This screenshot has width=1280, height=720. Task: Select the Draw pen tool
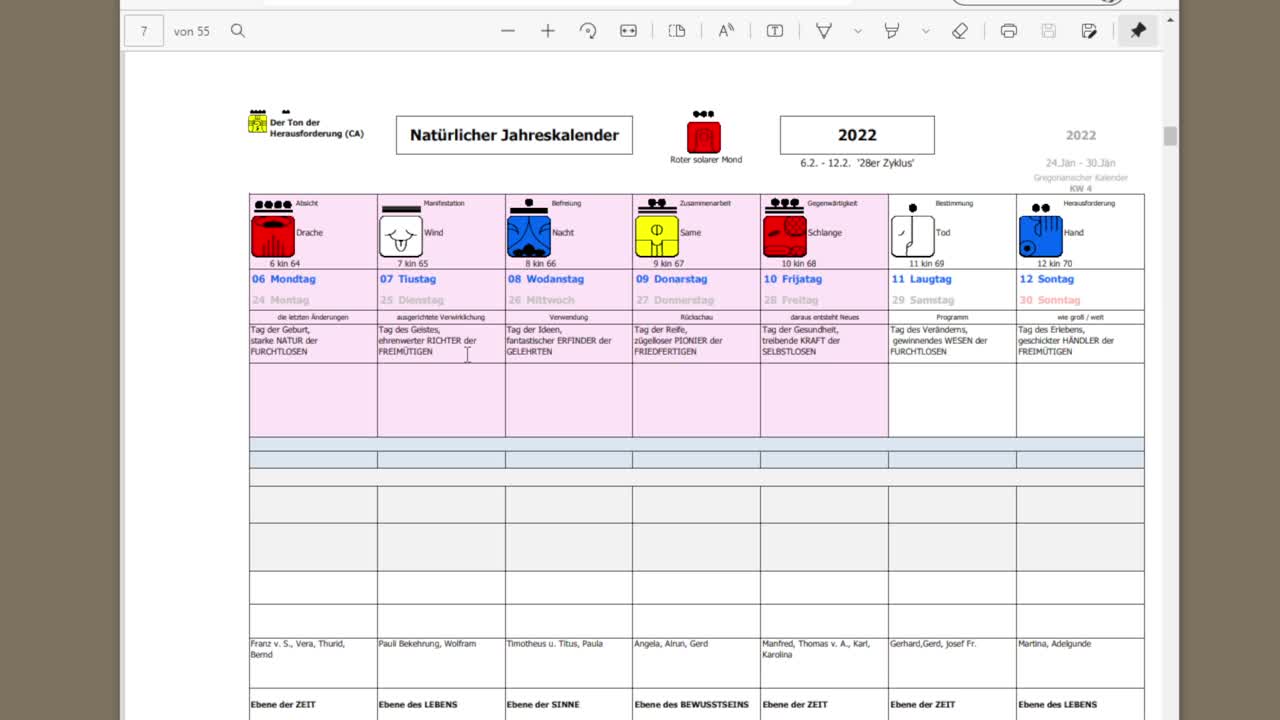(824, 31)
